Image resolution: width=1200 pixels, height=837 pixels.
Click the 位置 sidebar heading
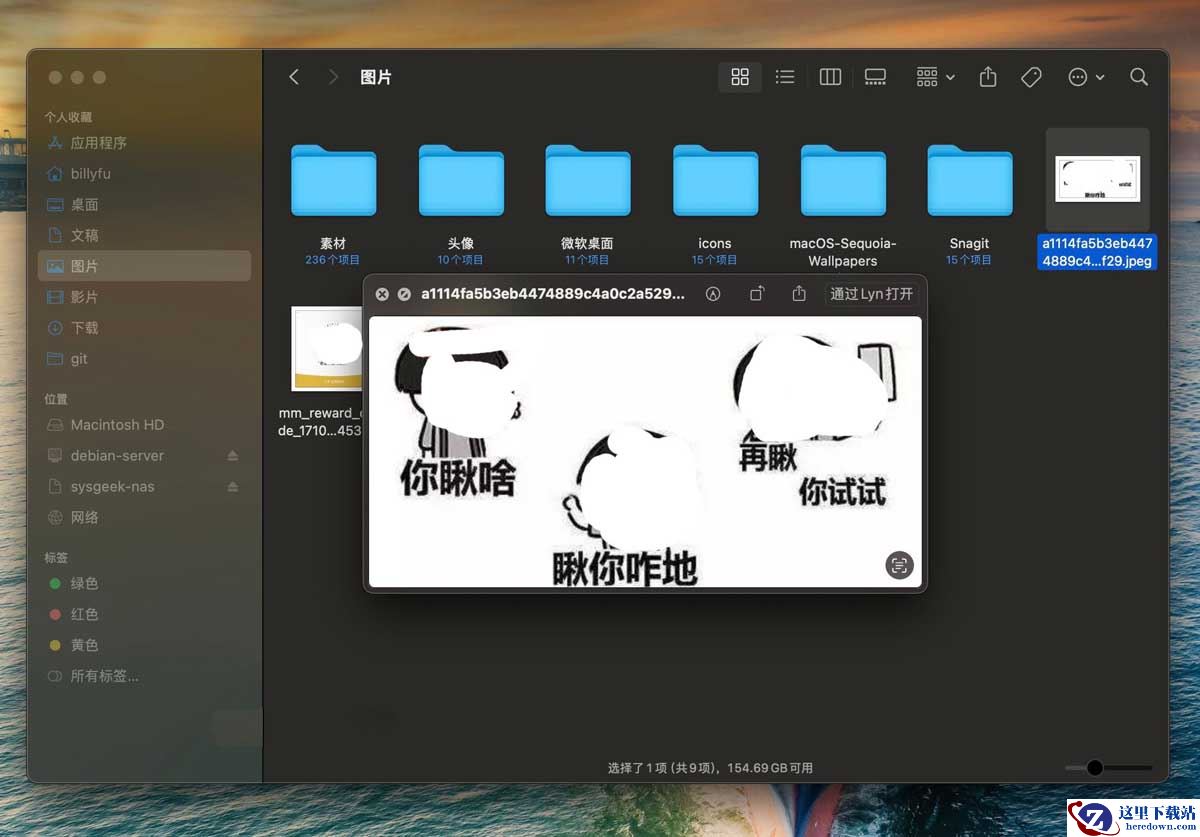click(56, 399)
